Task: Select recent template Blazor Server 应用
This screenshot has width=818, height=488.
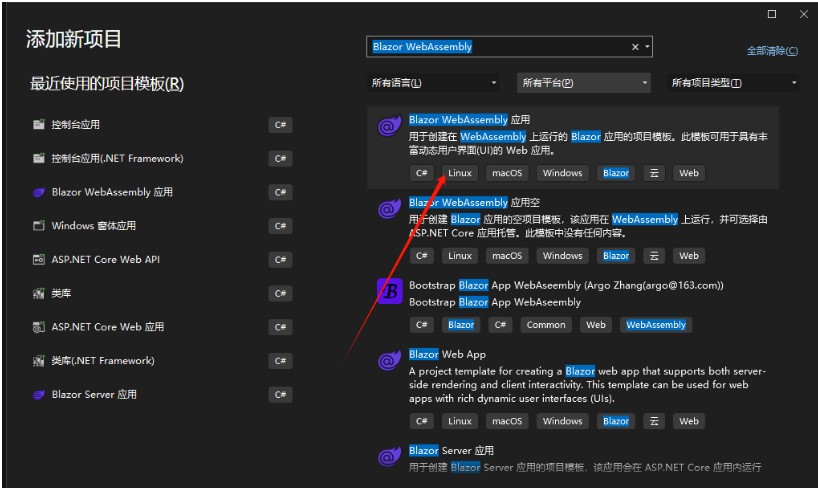Action: pos(94,395)
